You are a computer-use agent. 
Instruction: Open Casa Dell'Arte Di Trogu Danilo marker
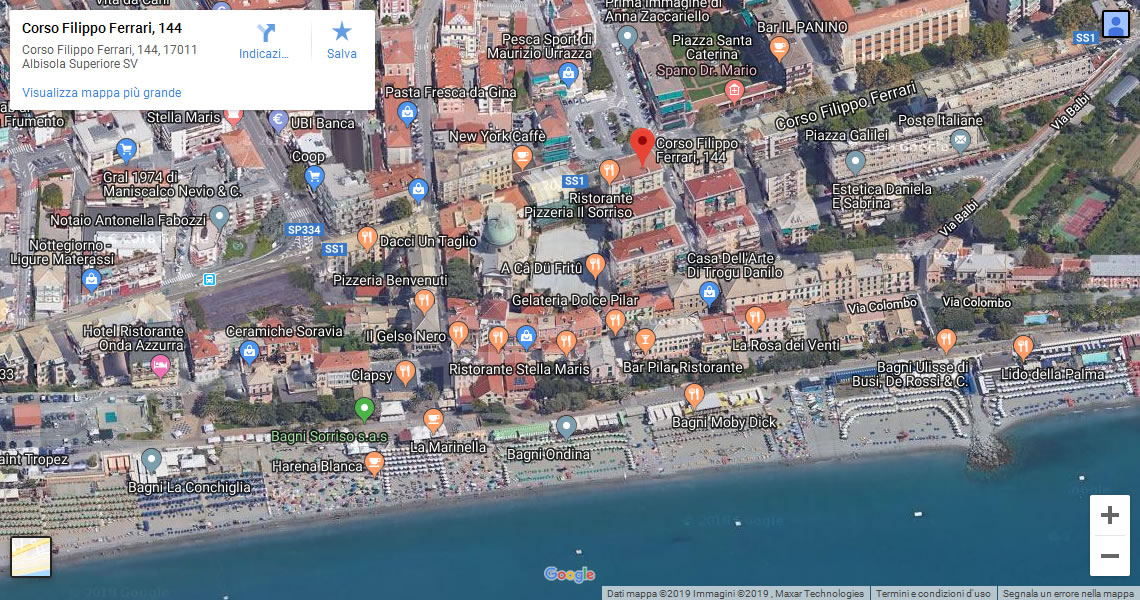pyautogui.click(x=709, y=293)
